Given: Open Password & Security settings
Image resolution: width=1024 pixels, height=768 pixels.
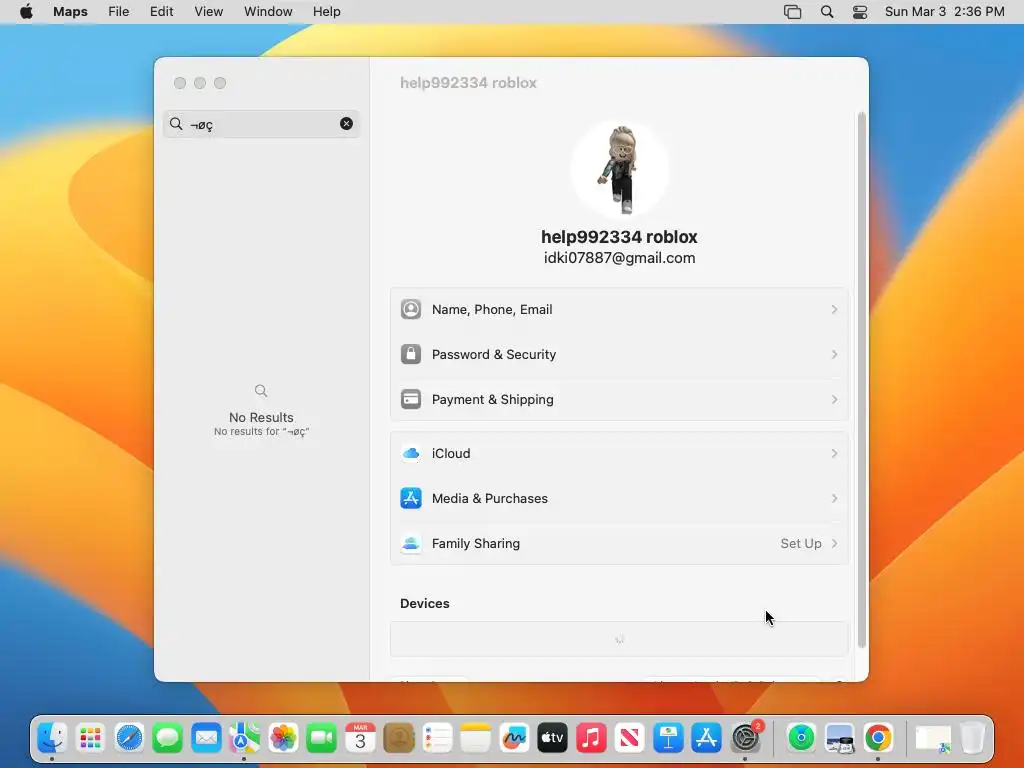Looking at the screenshot, I should point(619,355).
